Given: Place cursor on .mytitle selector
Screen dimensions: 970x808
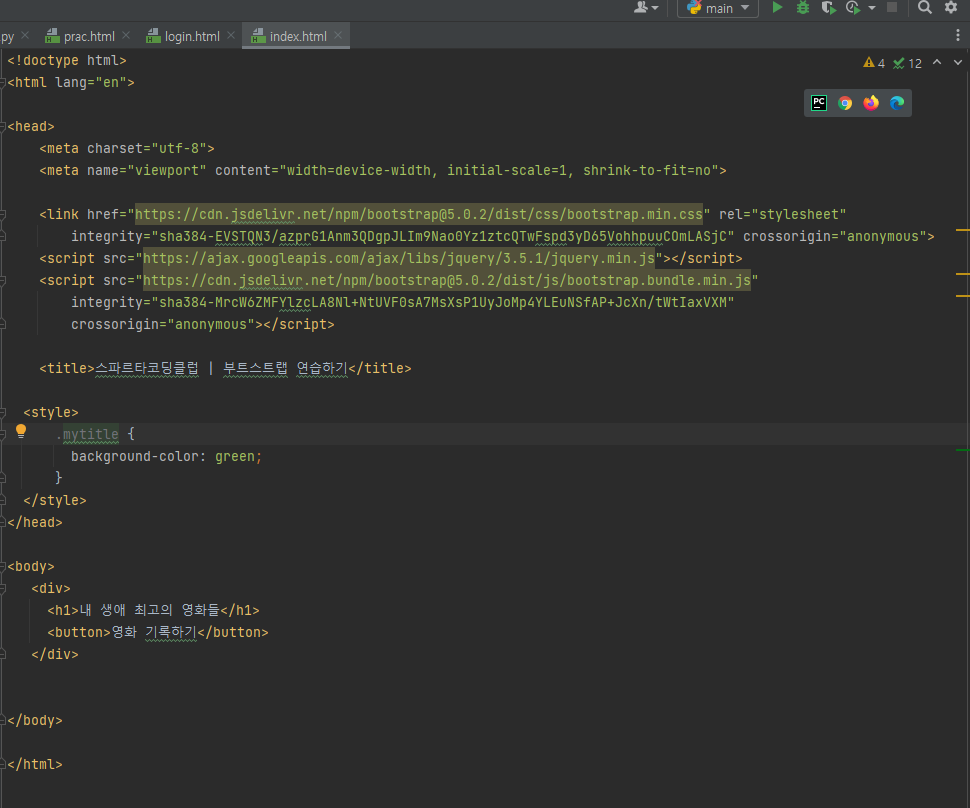Looking at the screenshot, I should click(87, 434).
